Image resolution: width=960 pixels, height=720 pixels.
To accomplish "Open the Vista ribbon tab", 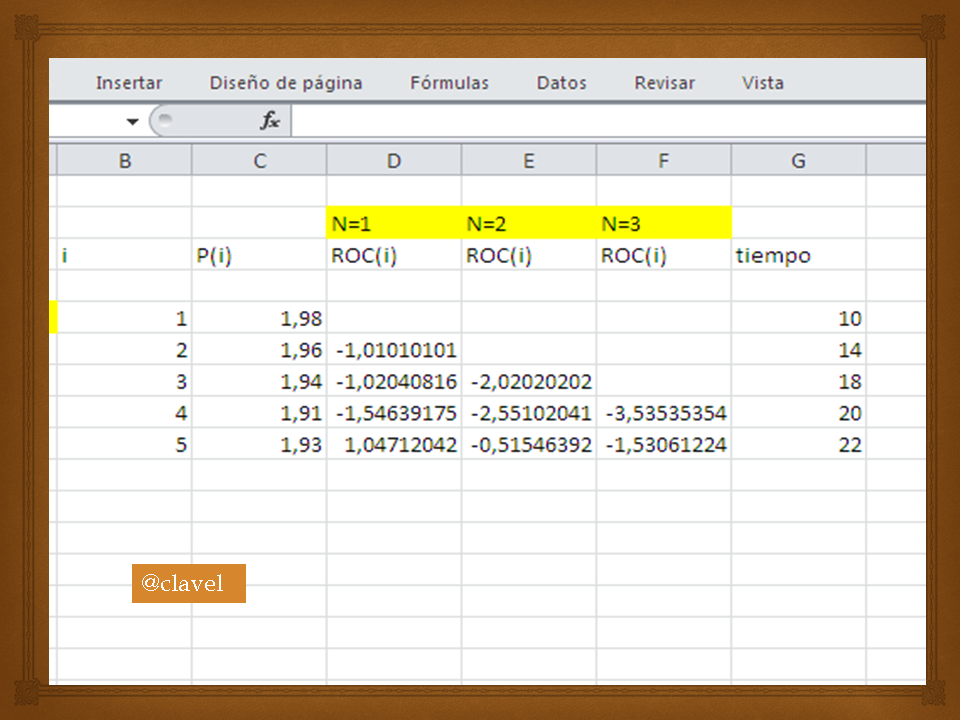I will click(763, 83).
